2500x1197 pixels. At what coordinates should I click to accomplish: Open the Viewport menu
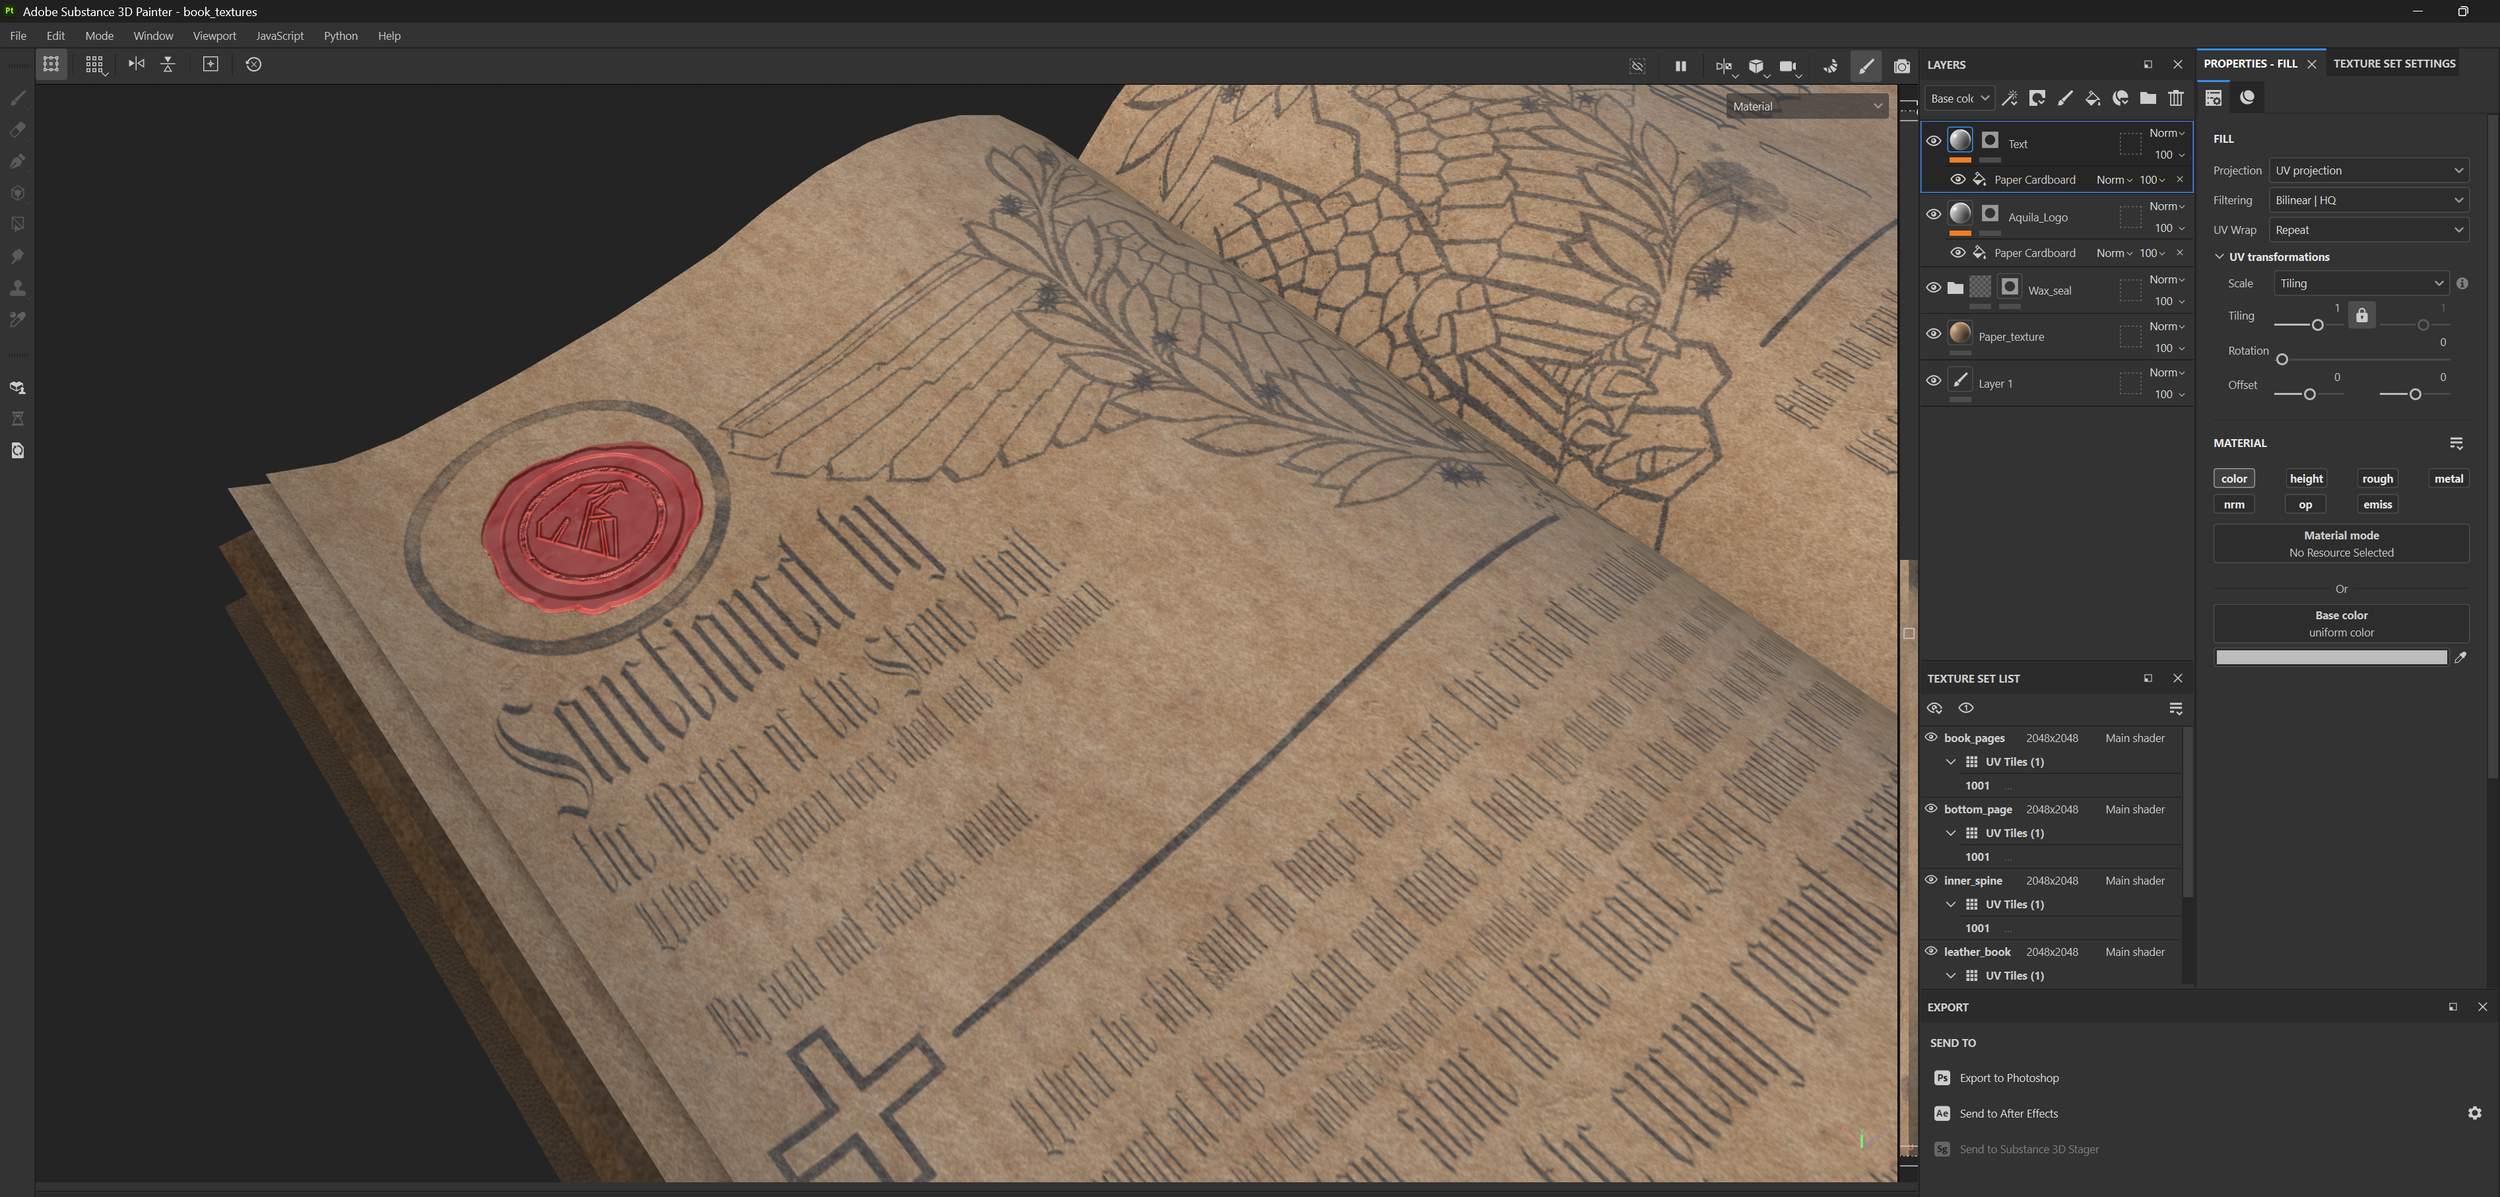(214, 36)
